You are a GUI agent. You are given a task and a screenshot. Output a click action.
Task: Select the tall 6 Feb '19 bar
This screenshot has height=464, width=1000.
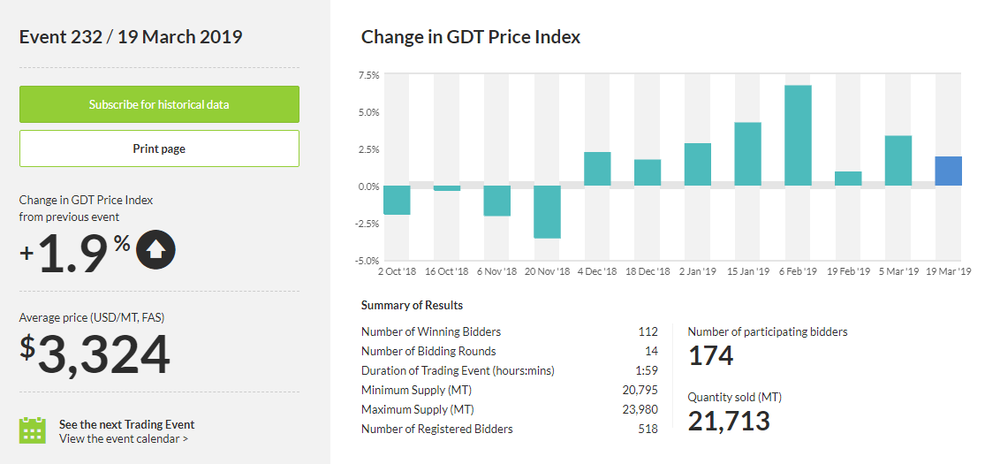pyautogui.click(x=798, y=136)
